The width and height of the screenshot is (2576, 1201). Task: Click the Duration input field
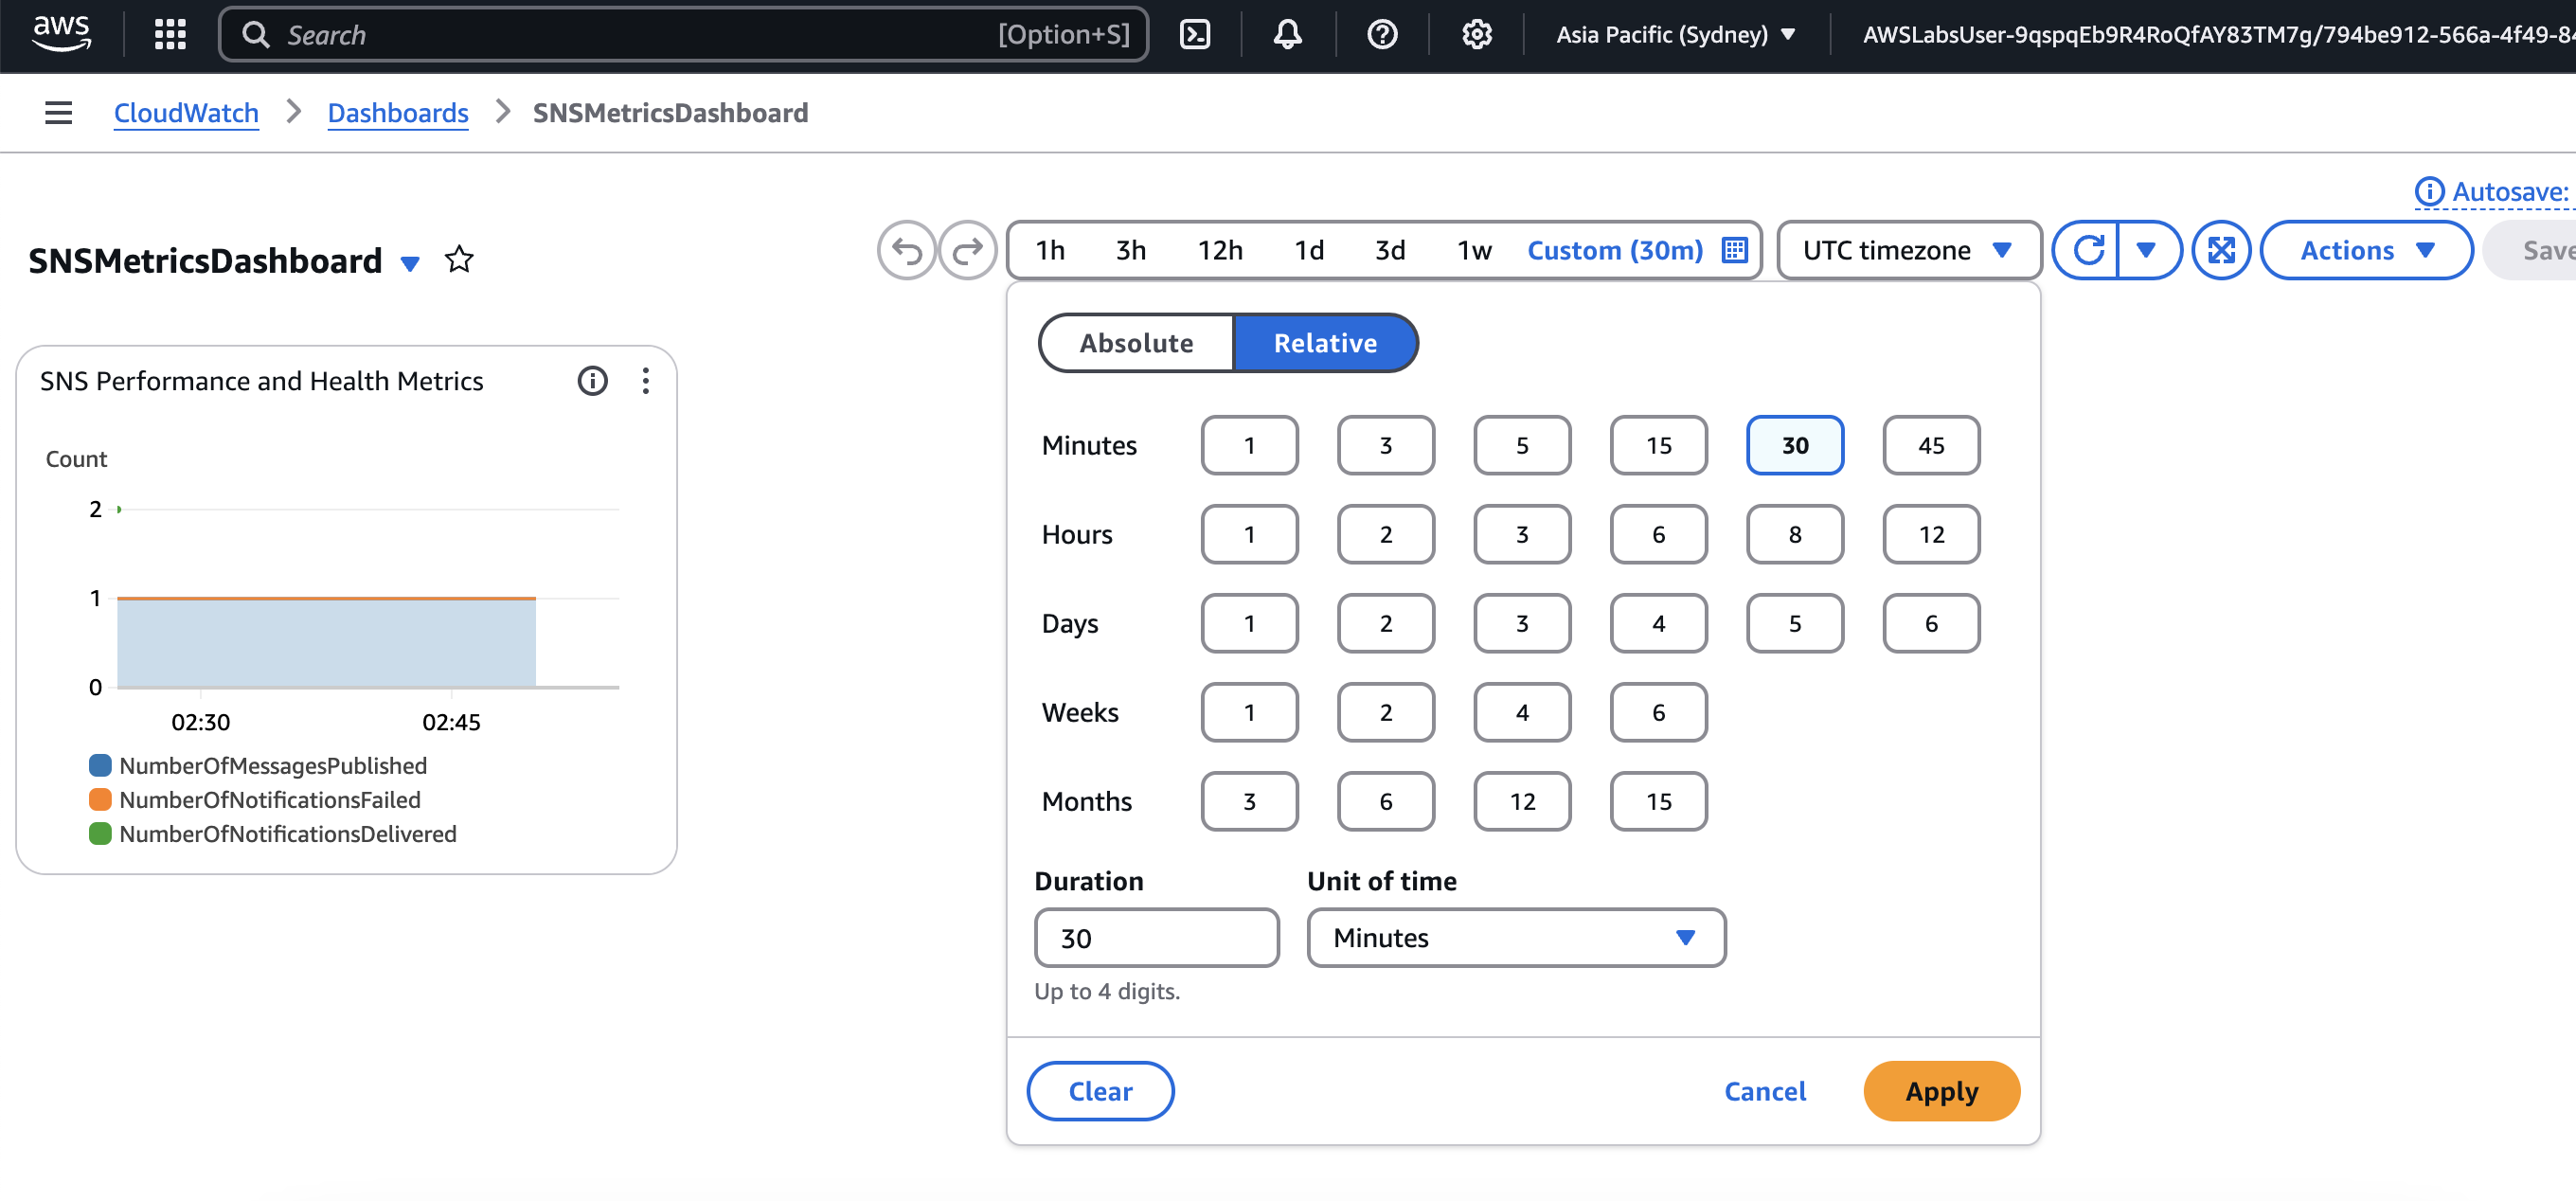coord(1156,937)
